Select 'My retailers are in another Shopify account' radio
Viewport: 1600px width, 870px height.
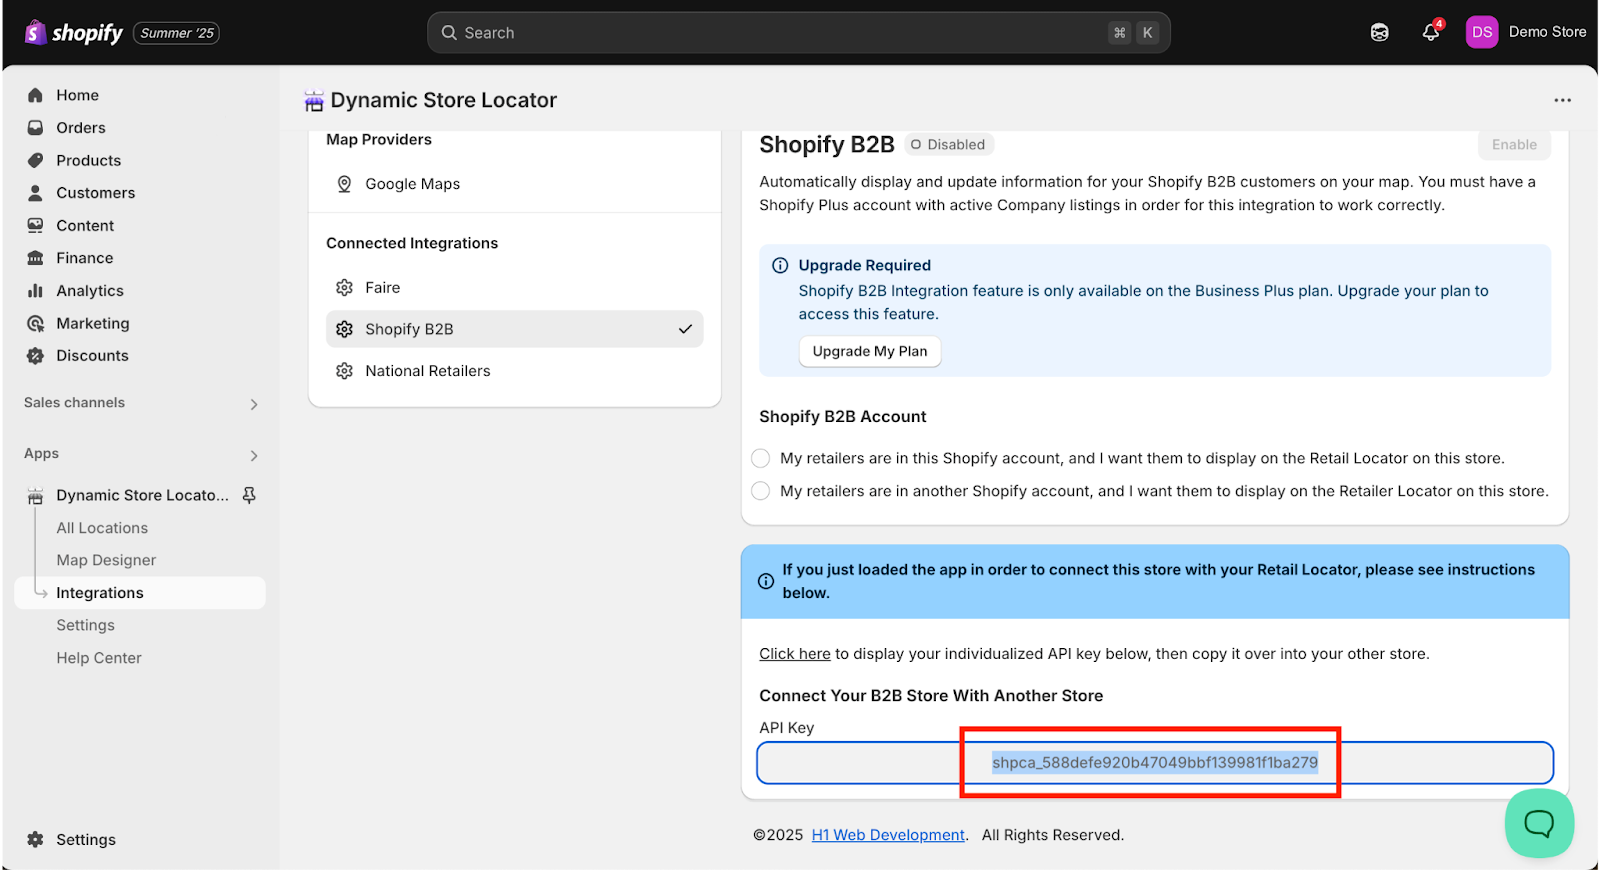point(761,491)
